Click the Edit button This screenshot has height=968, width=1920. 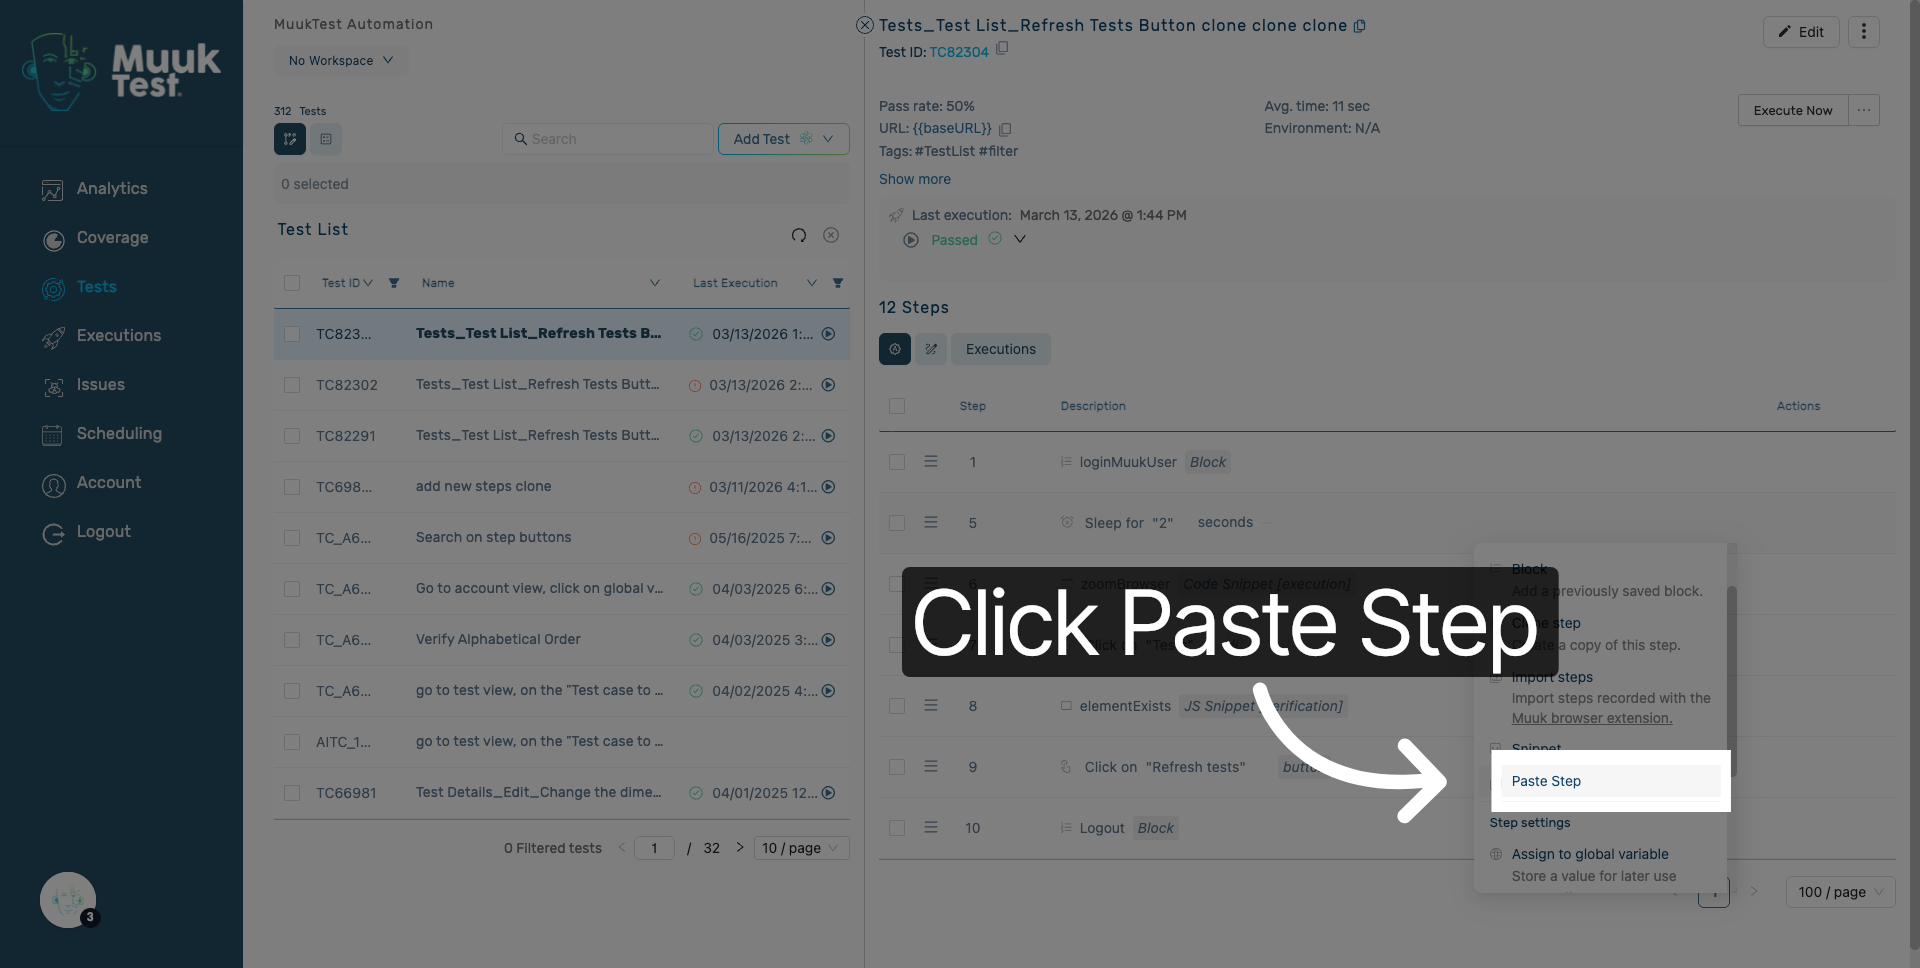pos(1801,32)
